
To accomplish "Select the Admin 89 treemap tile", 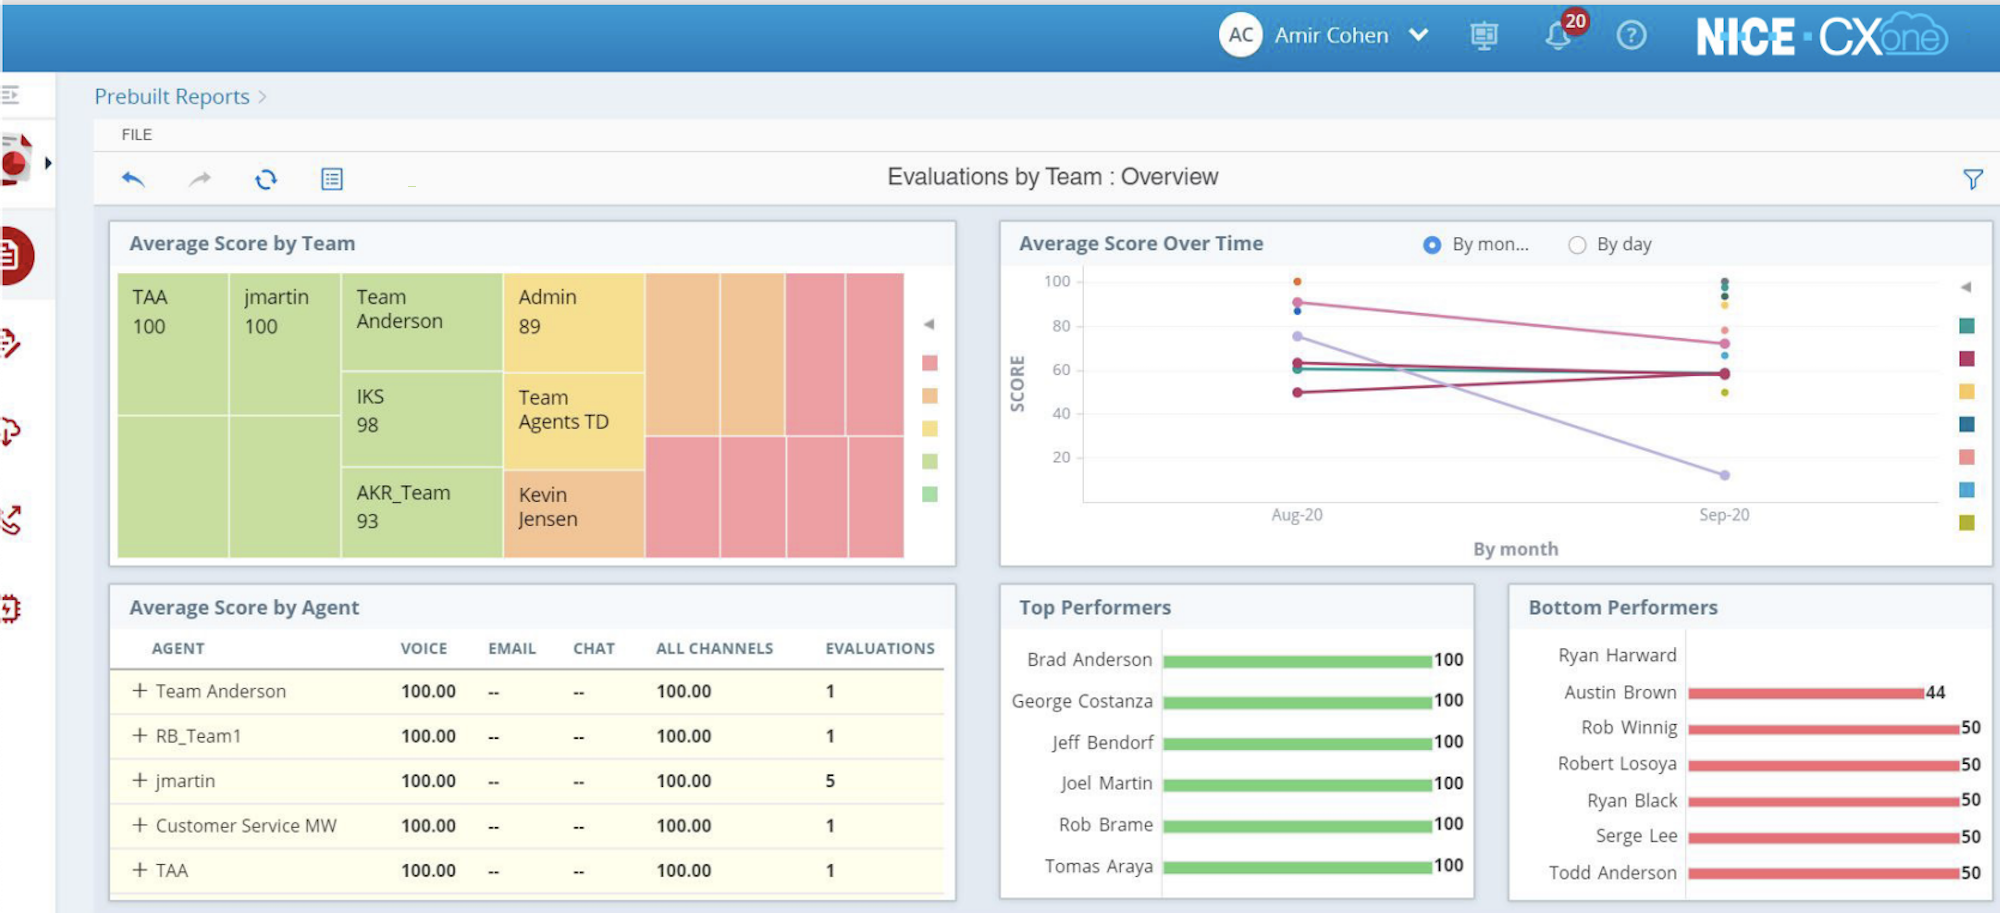I will point(574,322).
